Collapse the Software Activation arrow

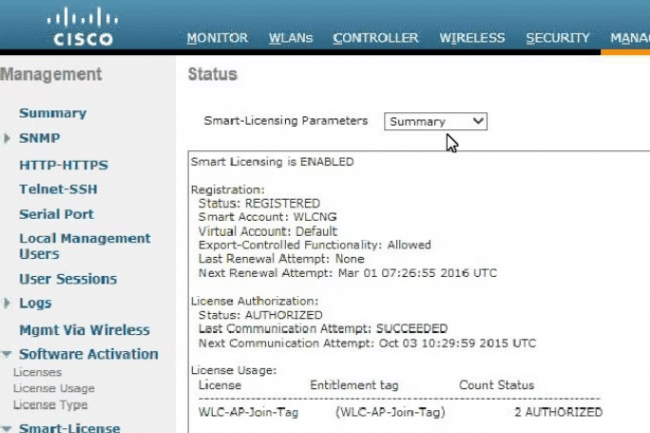click(x=7, y=354)
